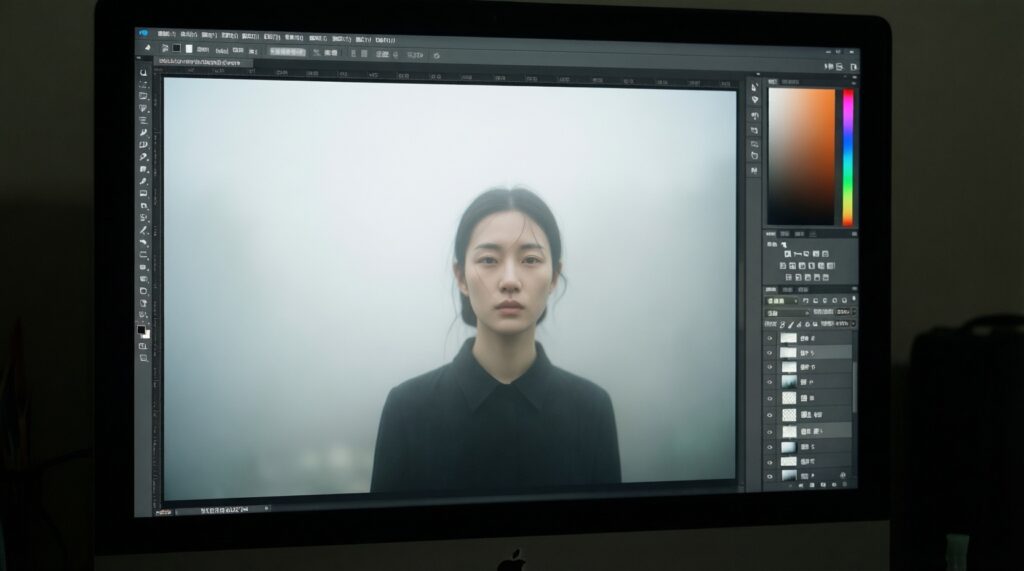Hide the topmost layer using its eye icon
Viewport: 1024px width, 571px height.
coord(769,339)
